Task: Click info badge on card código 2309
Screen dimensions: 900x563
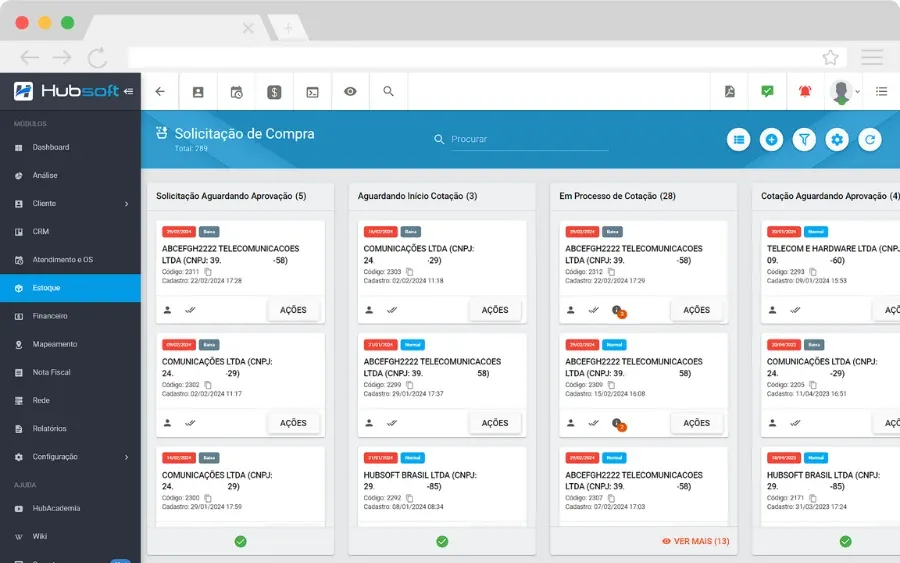Action: [619, 424]
